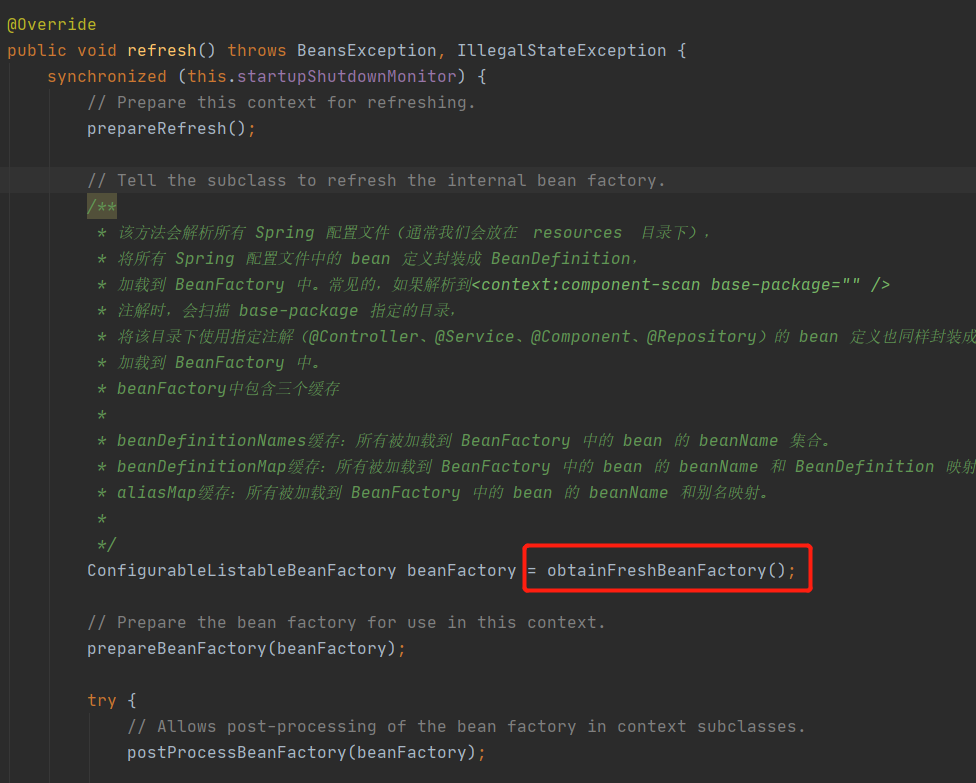Click the throws keyword
This screenshot has height=783, width=976.
point(256,50)
